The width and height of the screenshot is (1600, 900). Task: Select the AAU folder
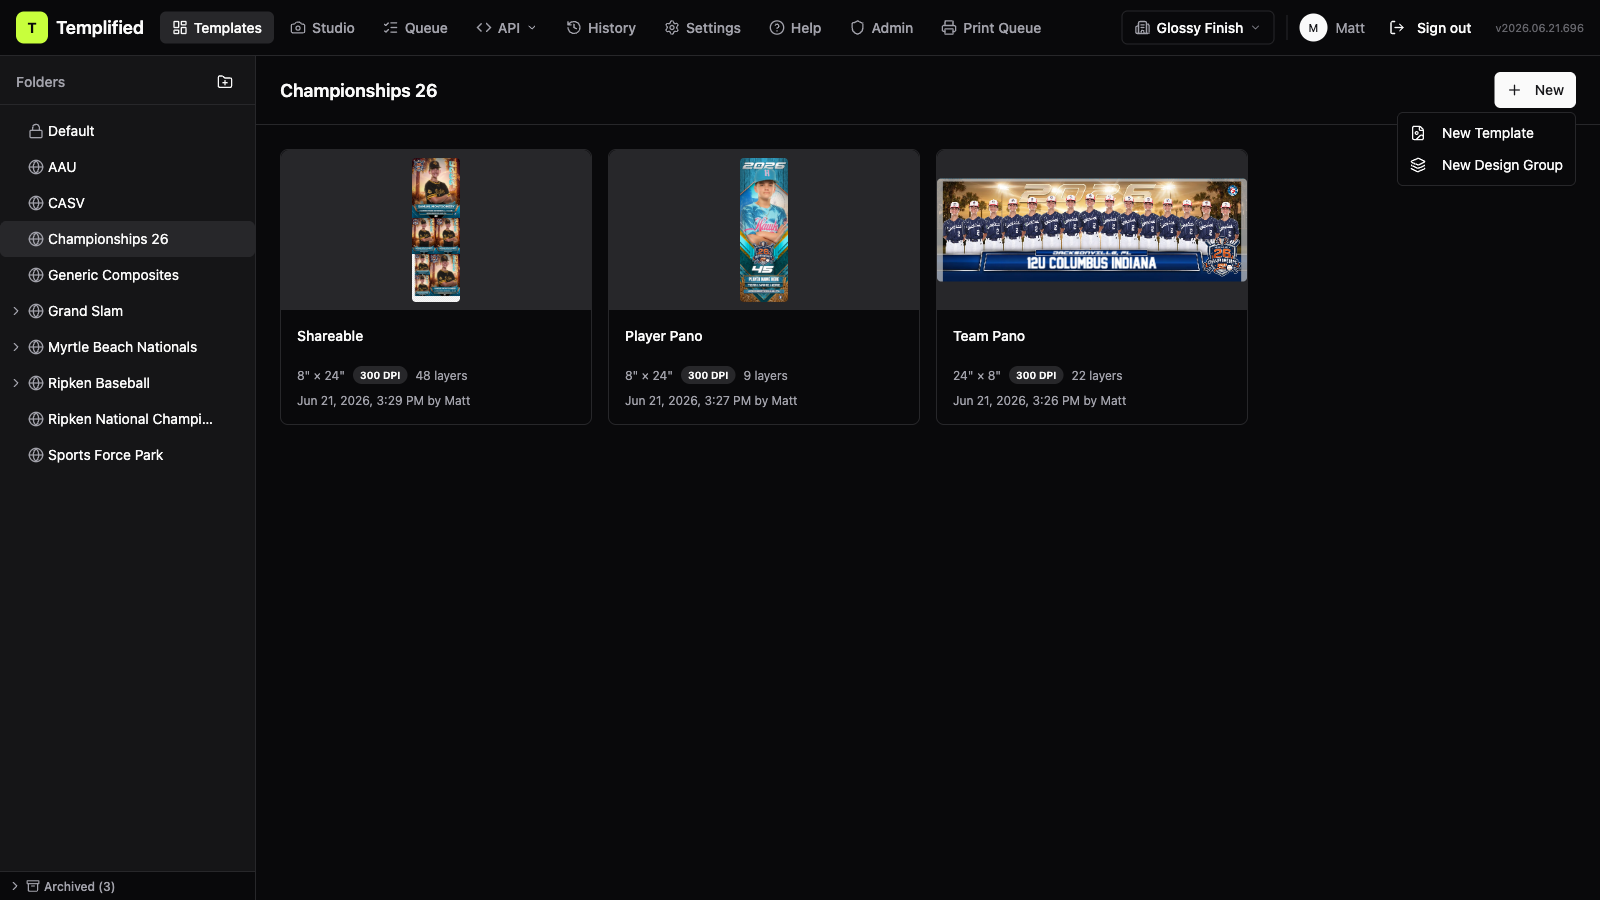click(x=127, y=167)
